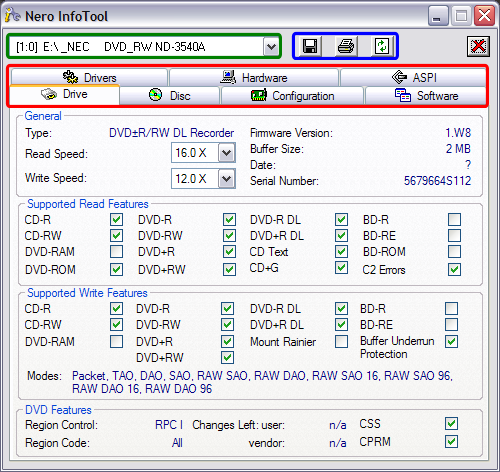
Task: Open the Read Speed dropdown arrow
Action: tap(227, 153)
